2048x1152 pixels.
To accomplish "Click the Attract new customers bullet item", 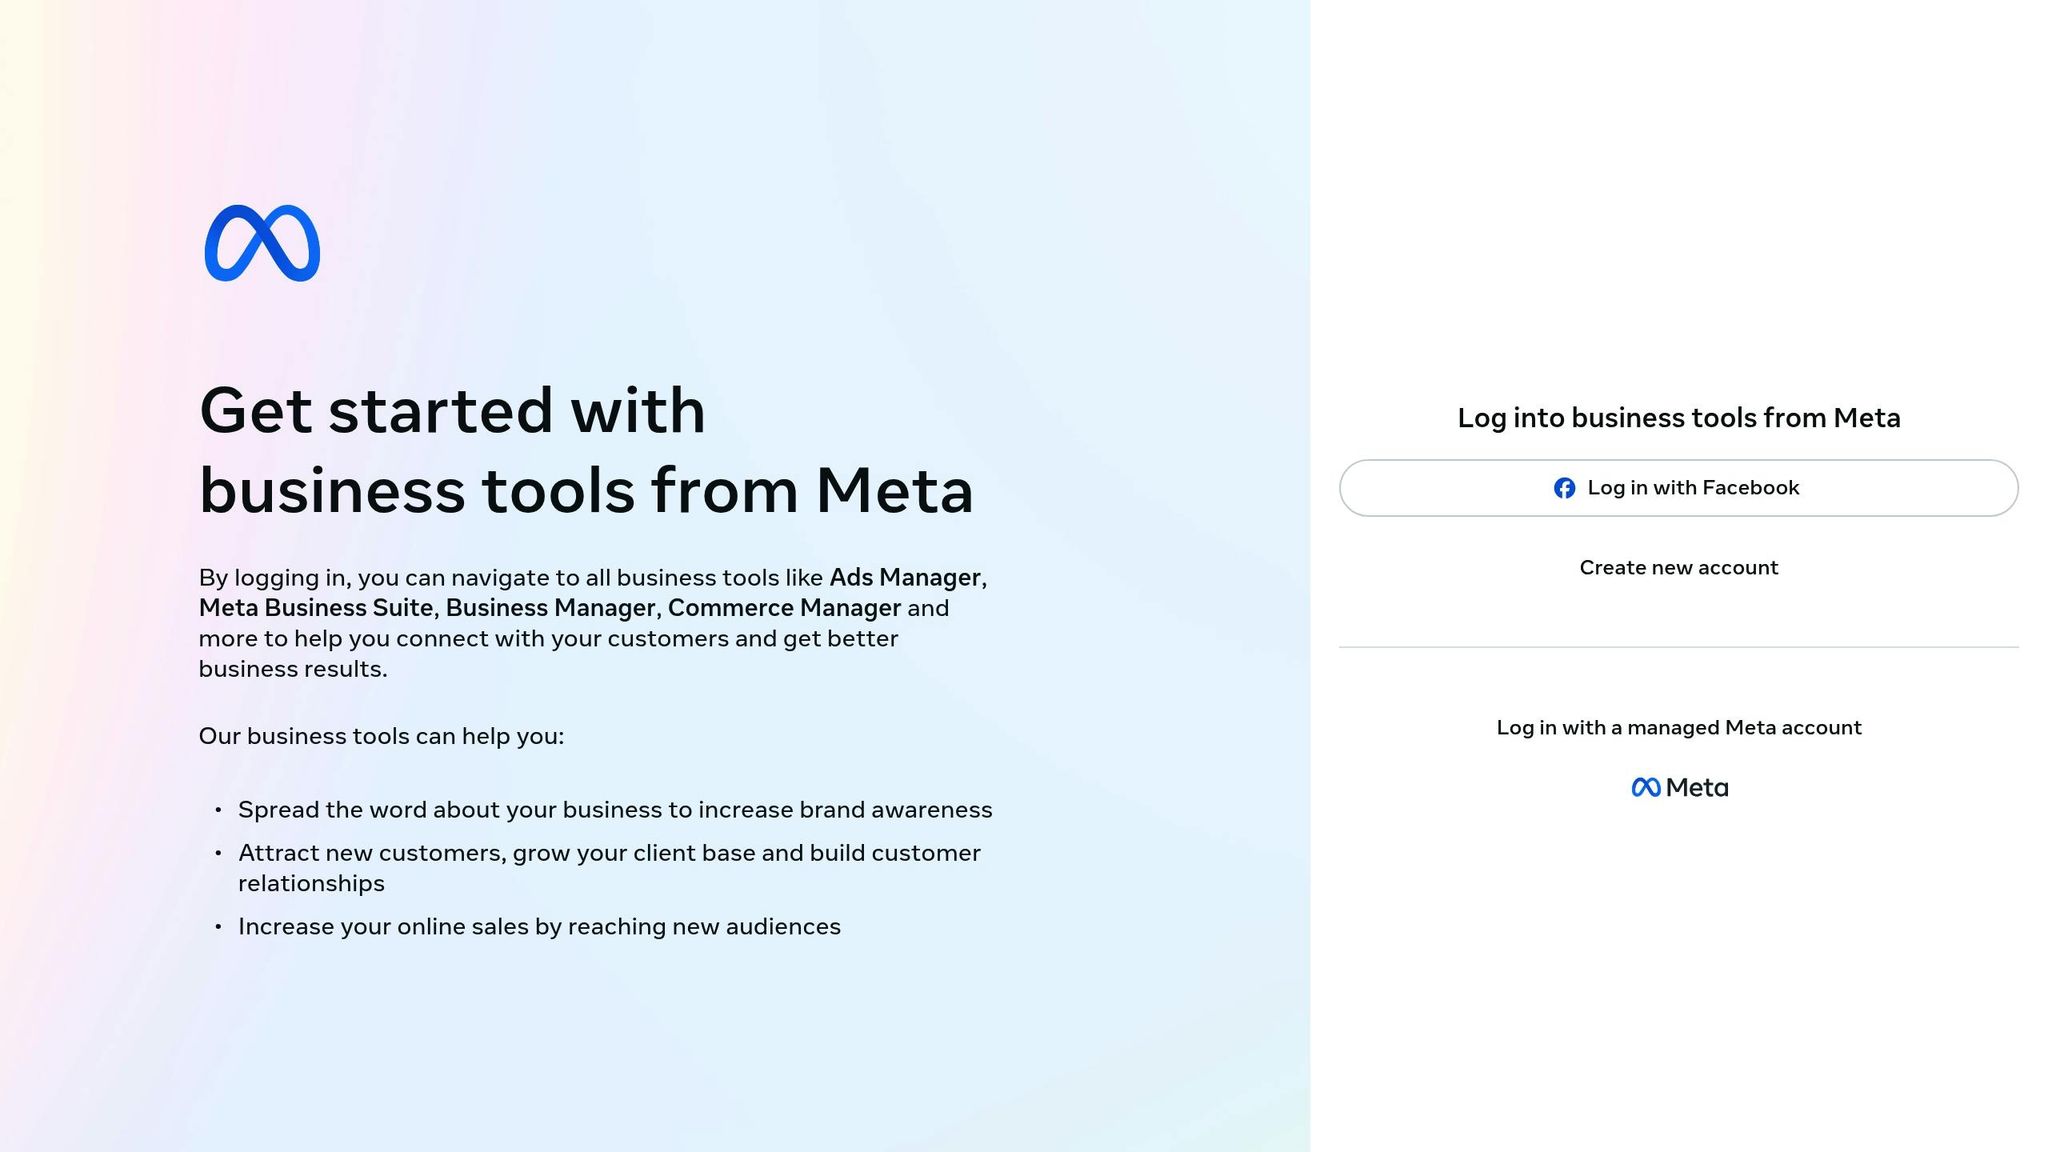I will 609,868.
